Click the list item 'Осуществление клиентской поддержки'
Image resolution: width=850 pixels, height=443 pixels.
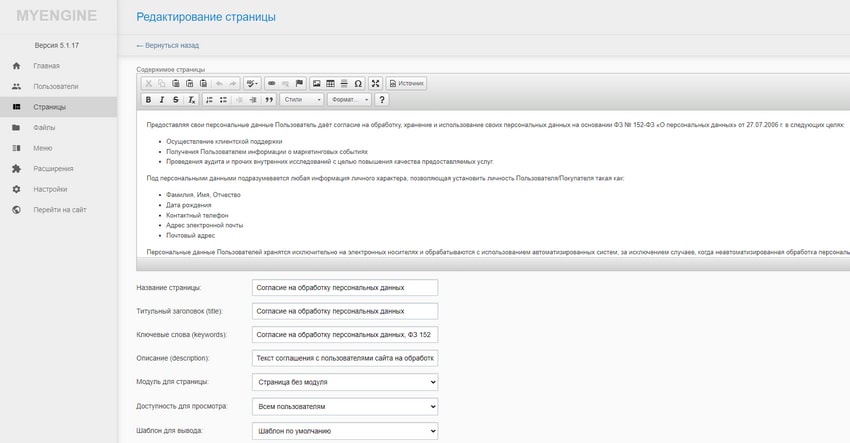tap(224, 142)
